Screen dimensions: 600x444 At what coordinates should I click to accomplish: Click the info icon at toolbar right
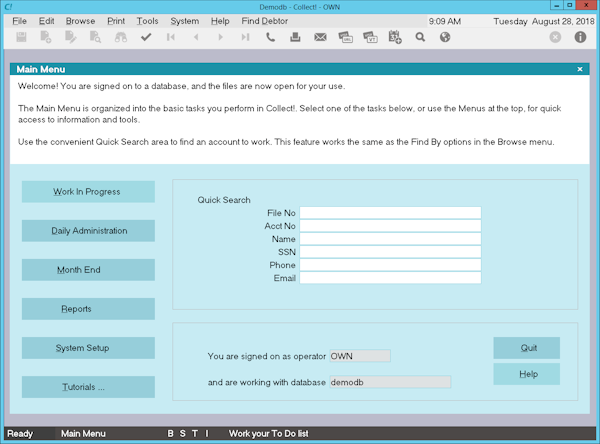(581, 38)
